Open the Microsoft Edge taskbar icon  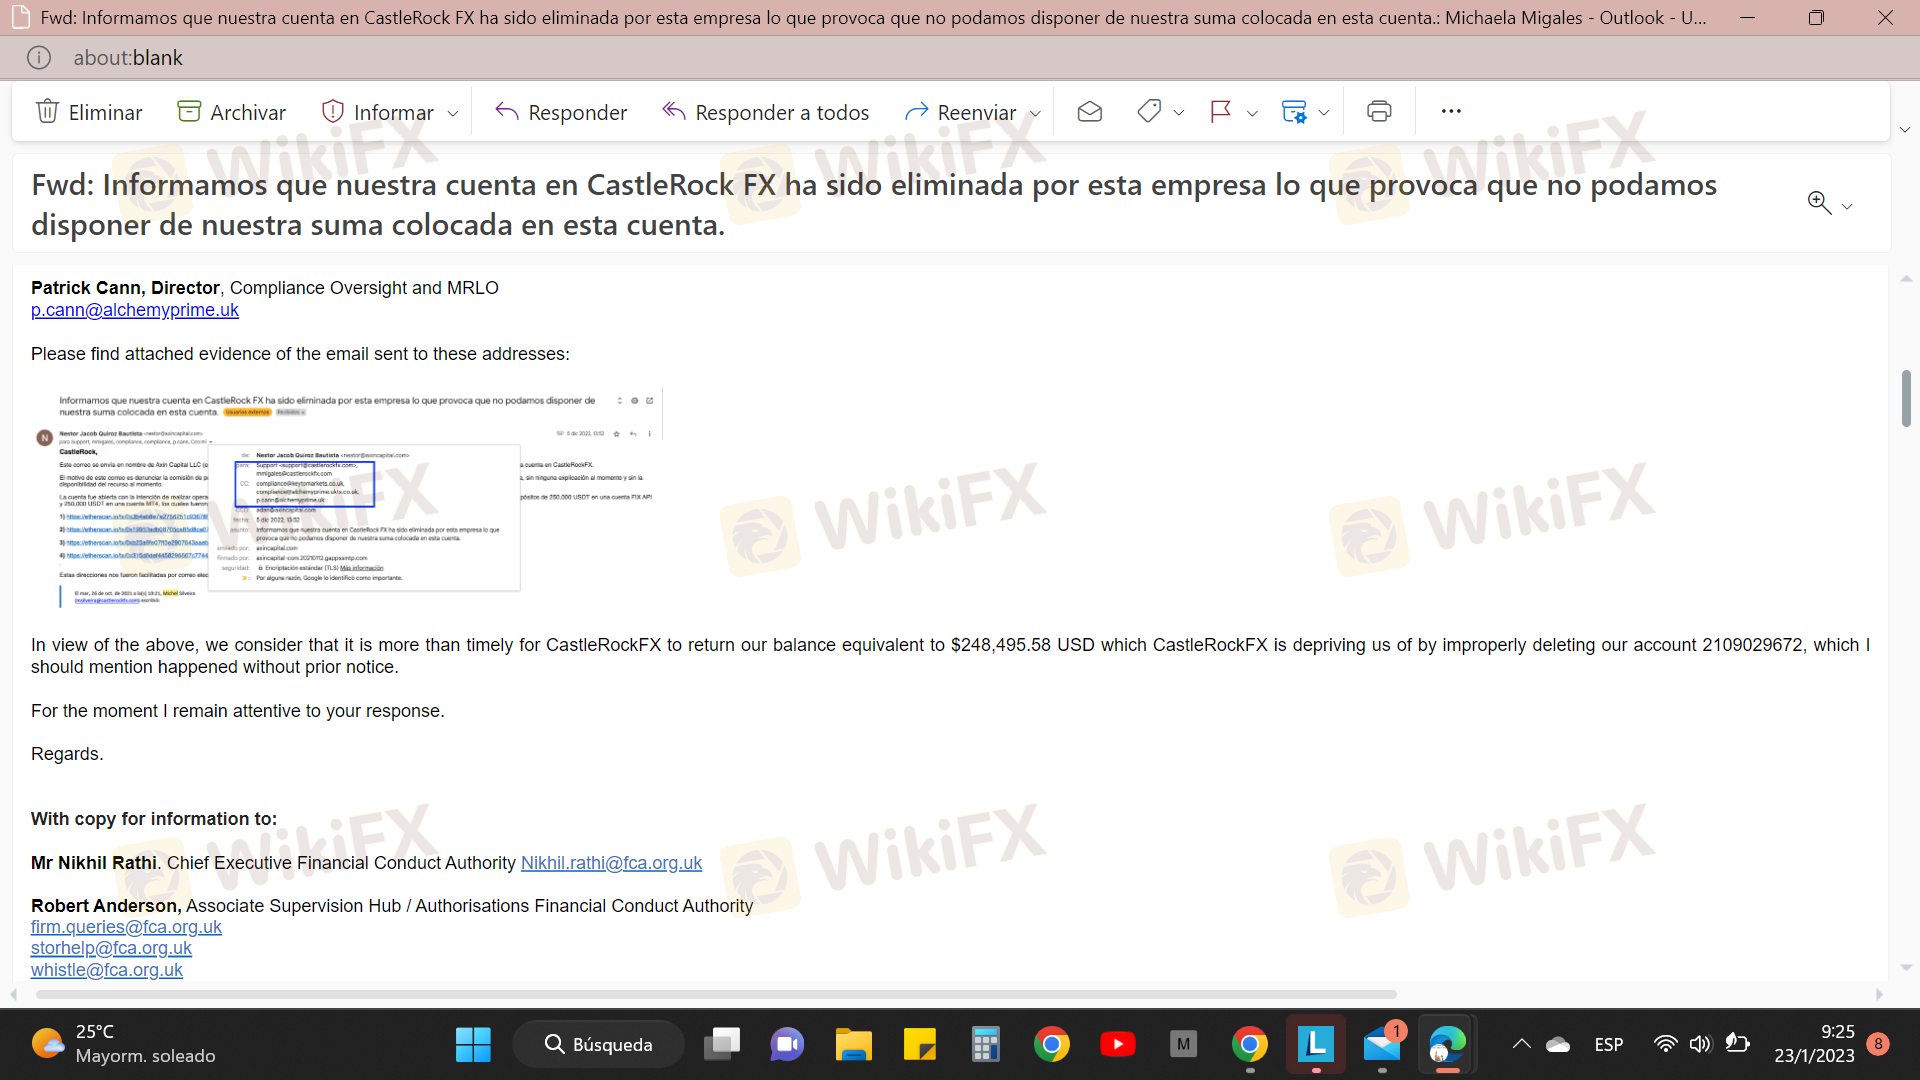[x=1447, y=1044]
